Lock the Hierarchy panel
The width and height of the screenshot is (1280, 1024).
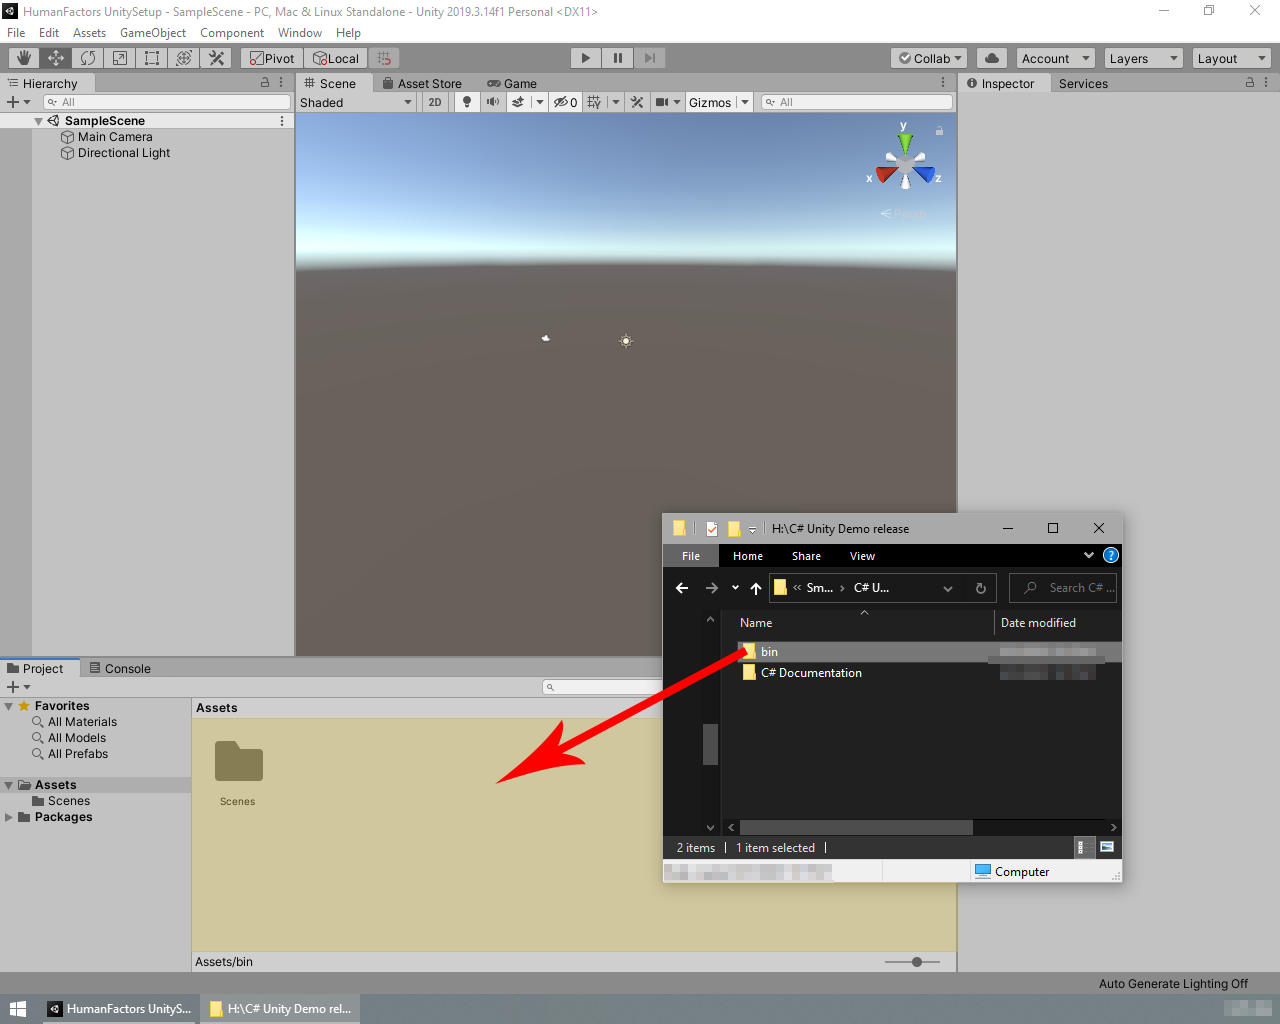[x=265, y=83]
